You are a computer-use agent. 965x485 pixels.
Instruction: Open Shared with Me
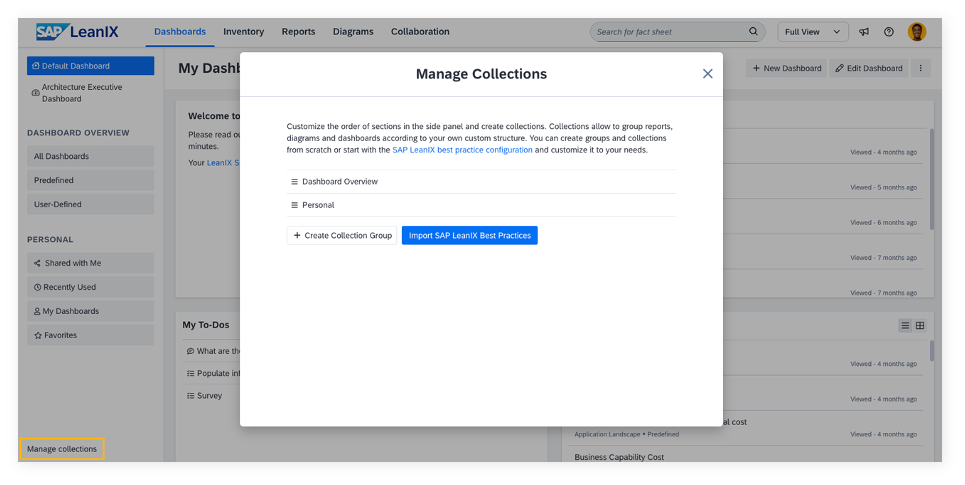pyautogui.click(x=90, y=263)
